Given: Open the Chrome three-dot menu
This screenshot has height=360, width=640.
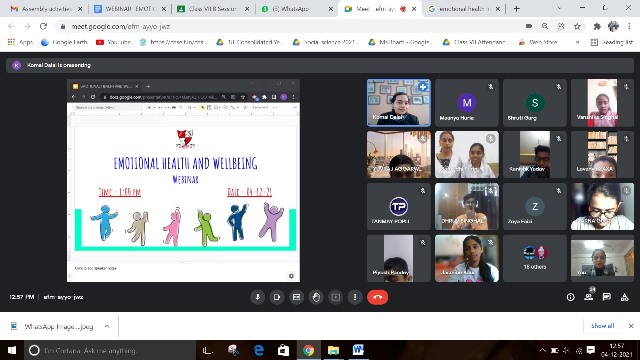Looking at the screenshot, I should click(x=629, y=26).
